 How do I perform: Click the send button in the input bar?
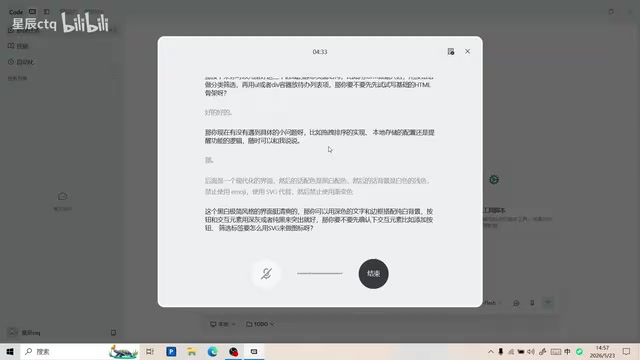548,302
